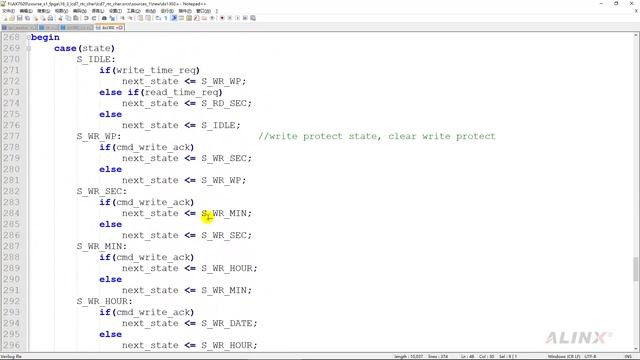
Task: Start macro recording with the red Record icon
Action: [x=222, y=18]
